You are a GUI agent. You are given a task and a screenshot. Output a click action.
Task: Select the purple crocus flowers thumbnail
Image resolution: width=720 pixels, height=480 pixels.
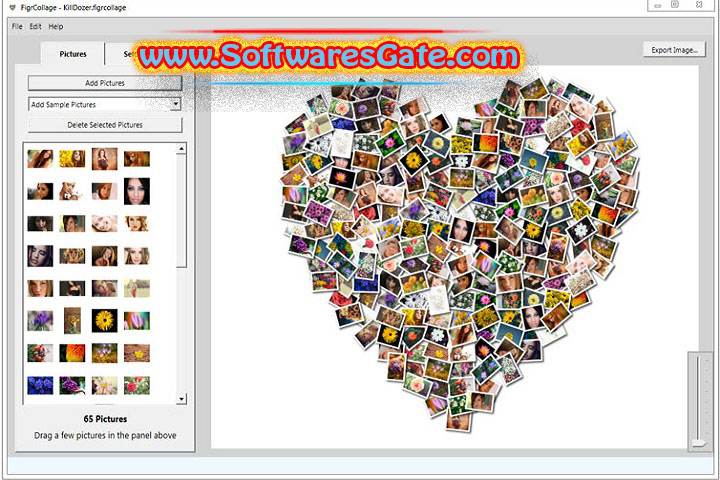click(x=40, y=321)
